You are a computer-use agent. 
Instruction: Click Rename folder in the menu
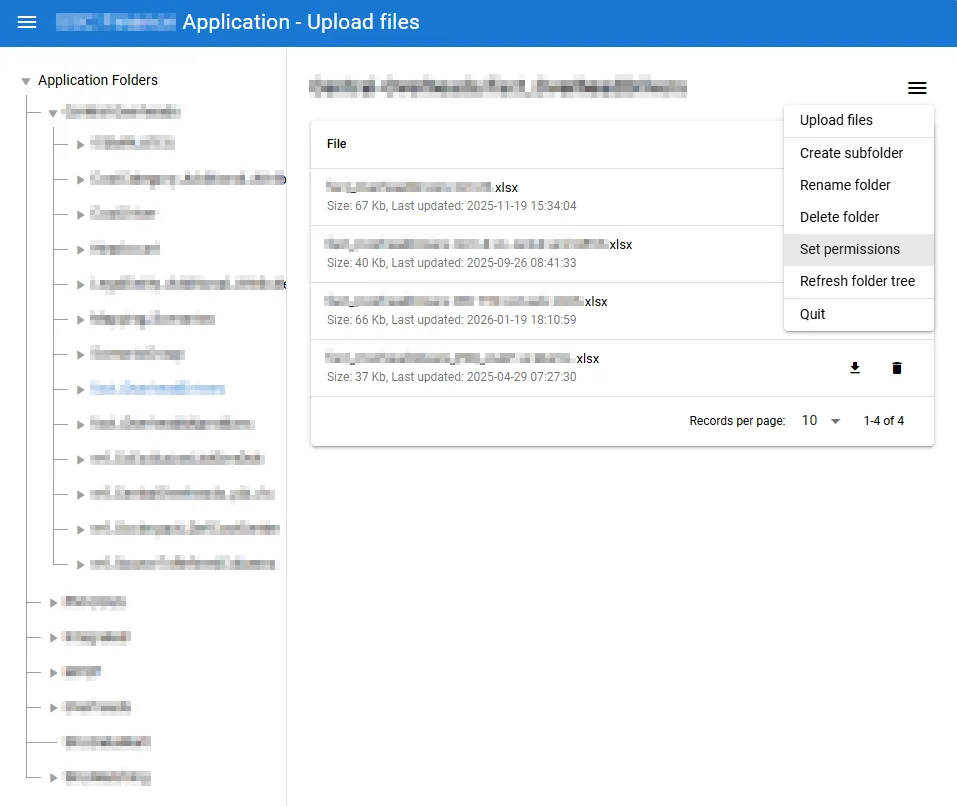point(845,185)
